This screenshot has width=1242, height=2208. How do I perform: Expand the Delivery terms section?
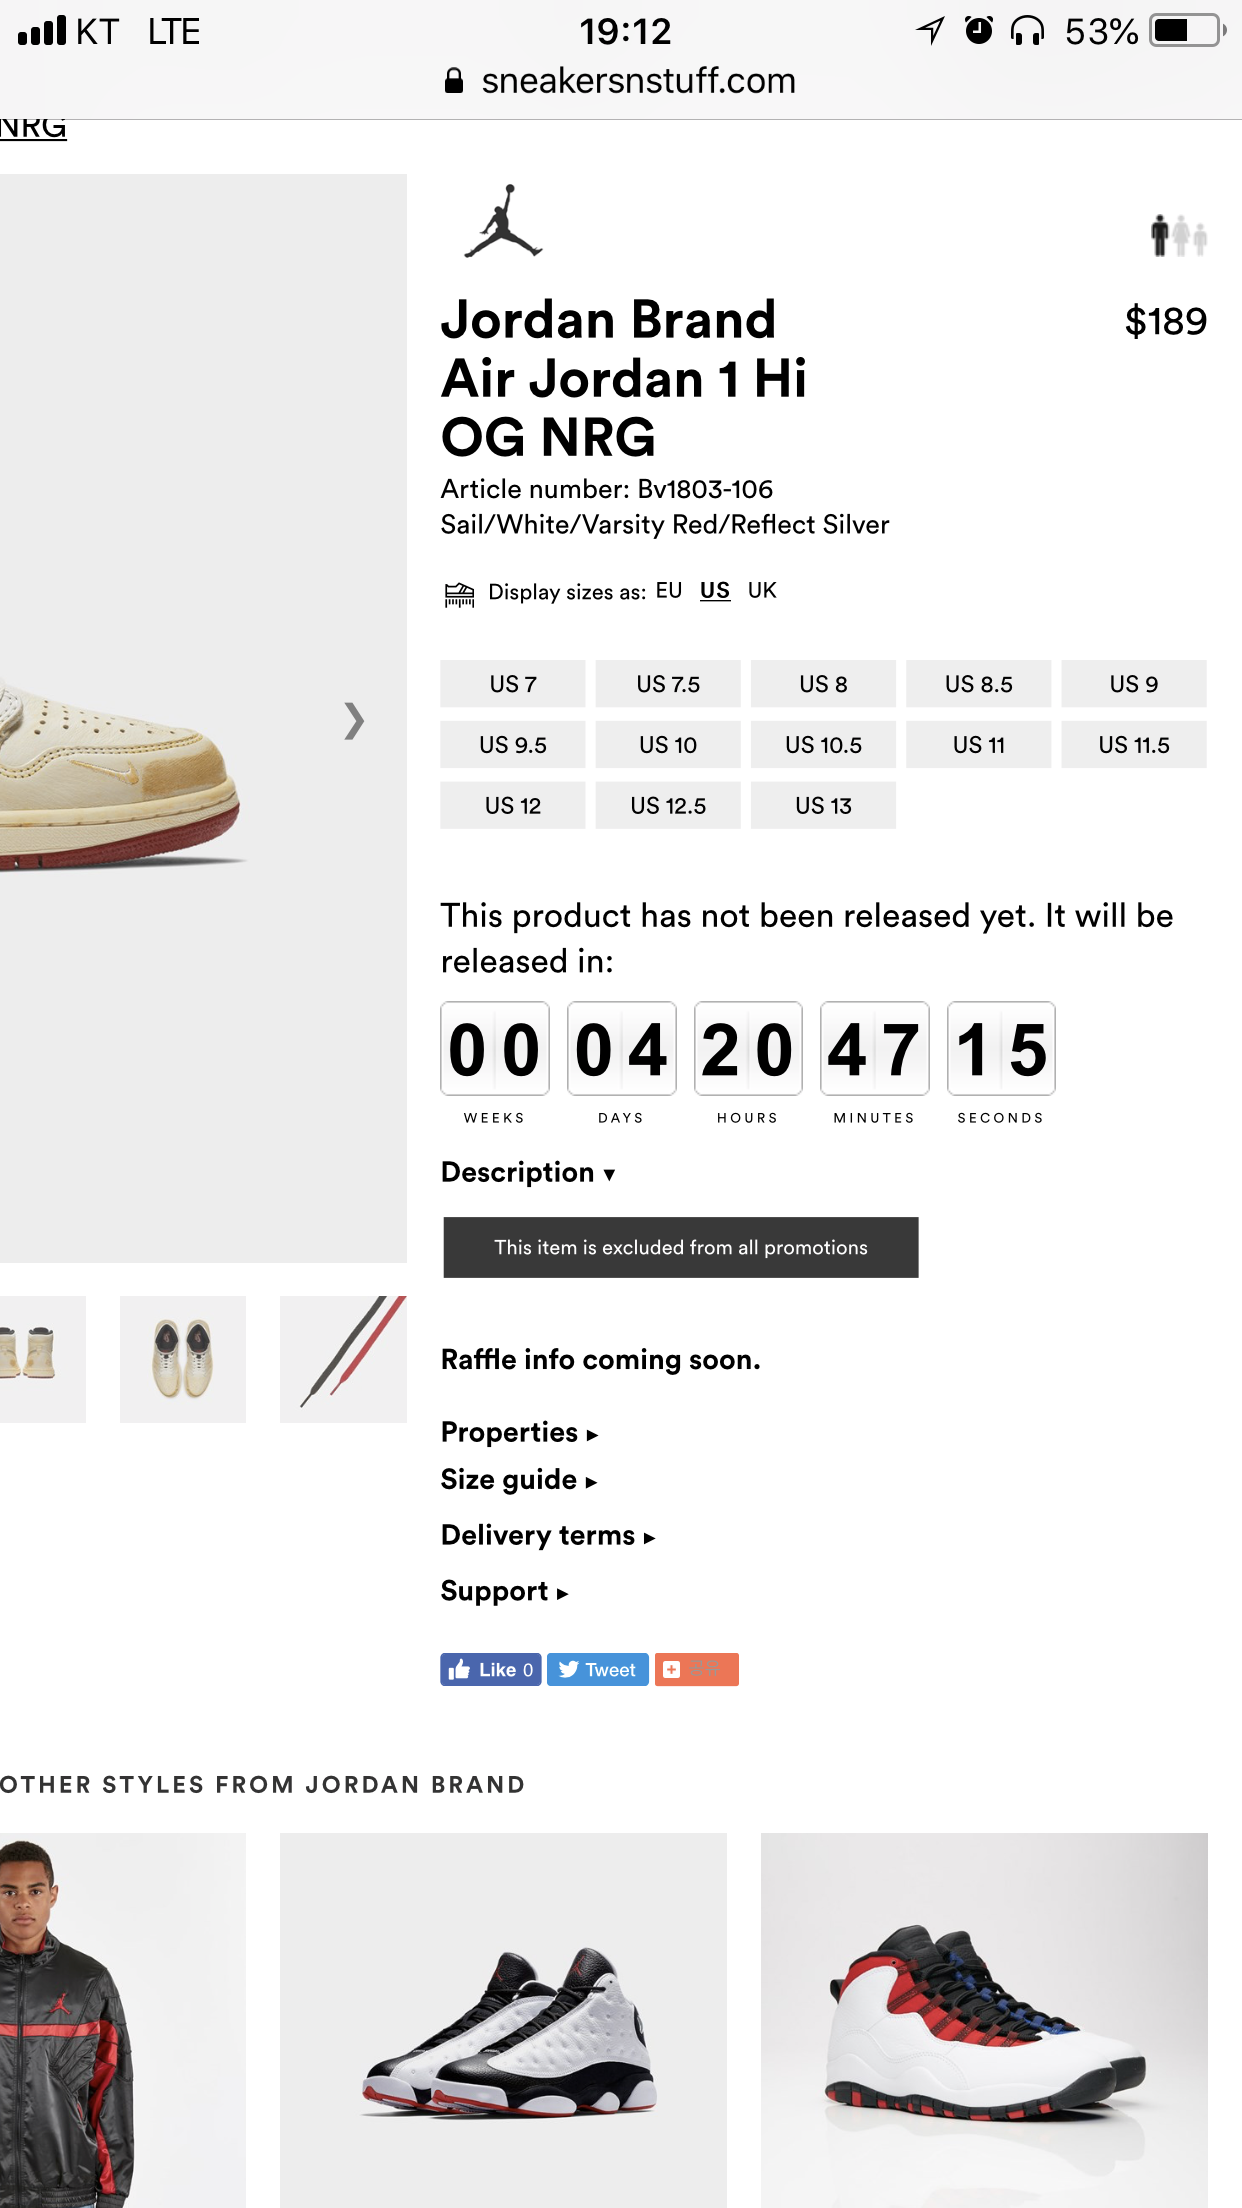click(548, 1535)
